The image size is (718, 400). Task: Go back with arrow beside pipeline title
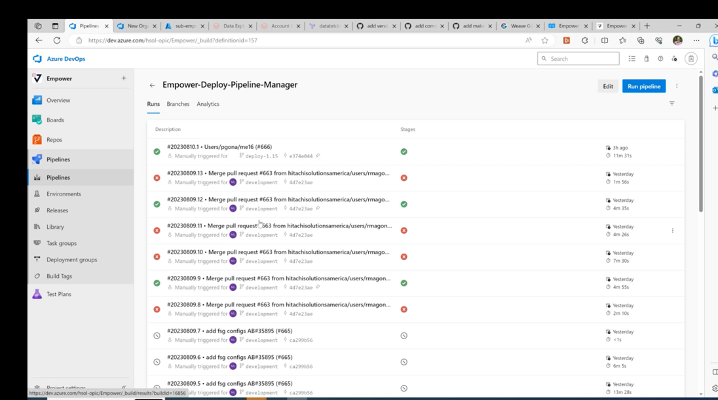tap(152, 85)
